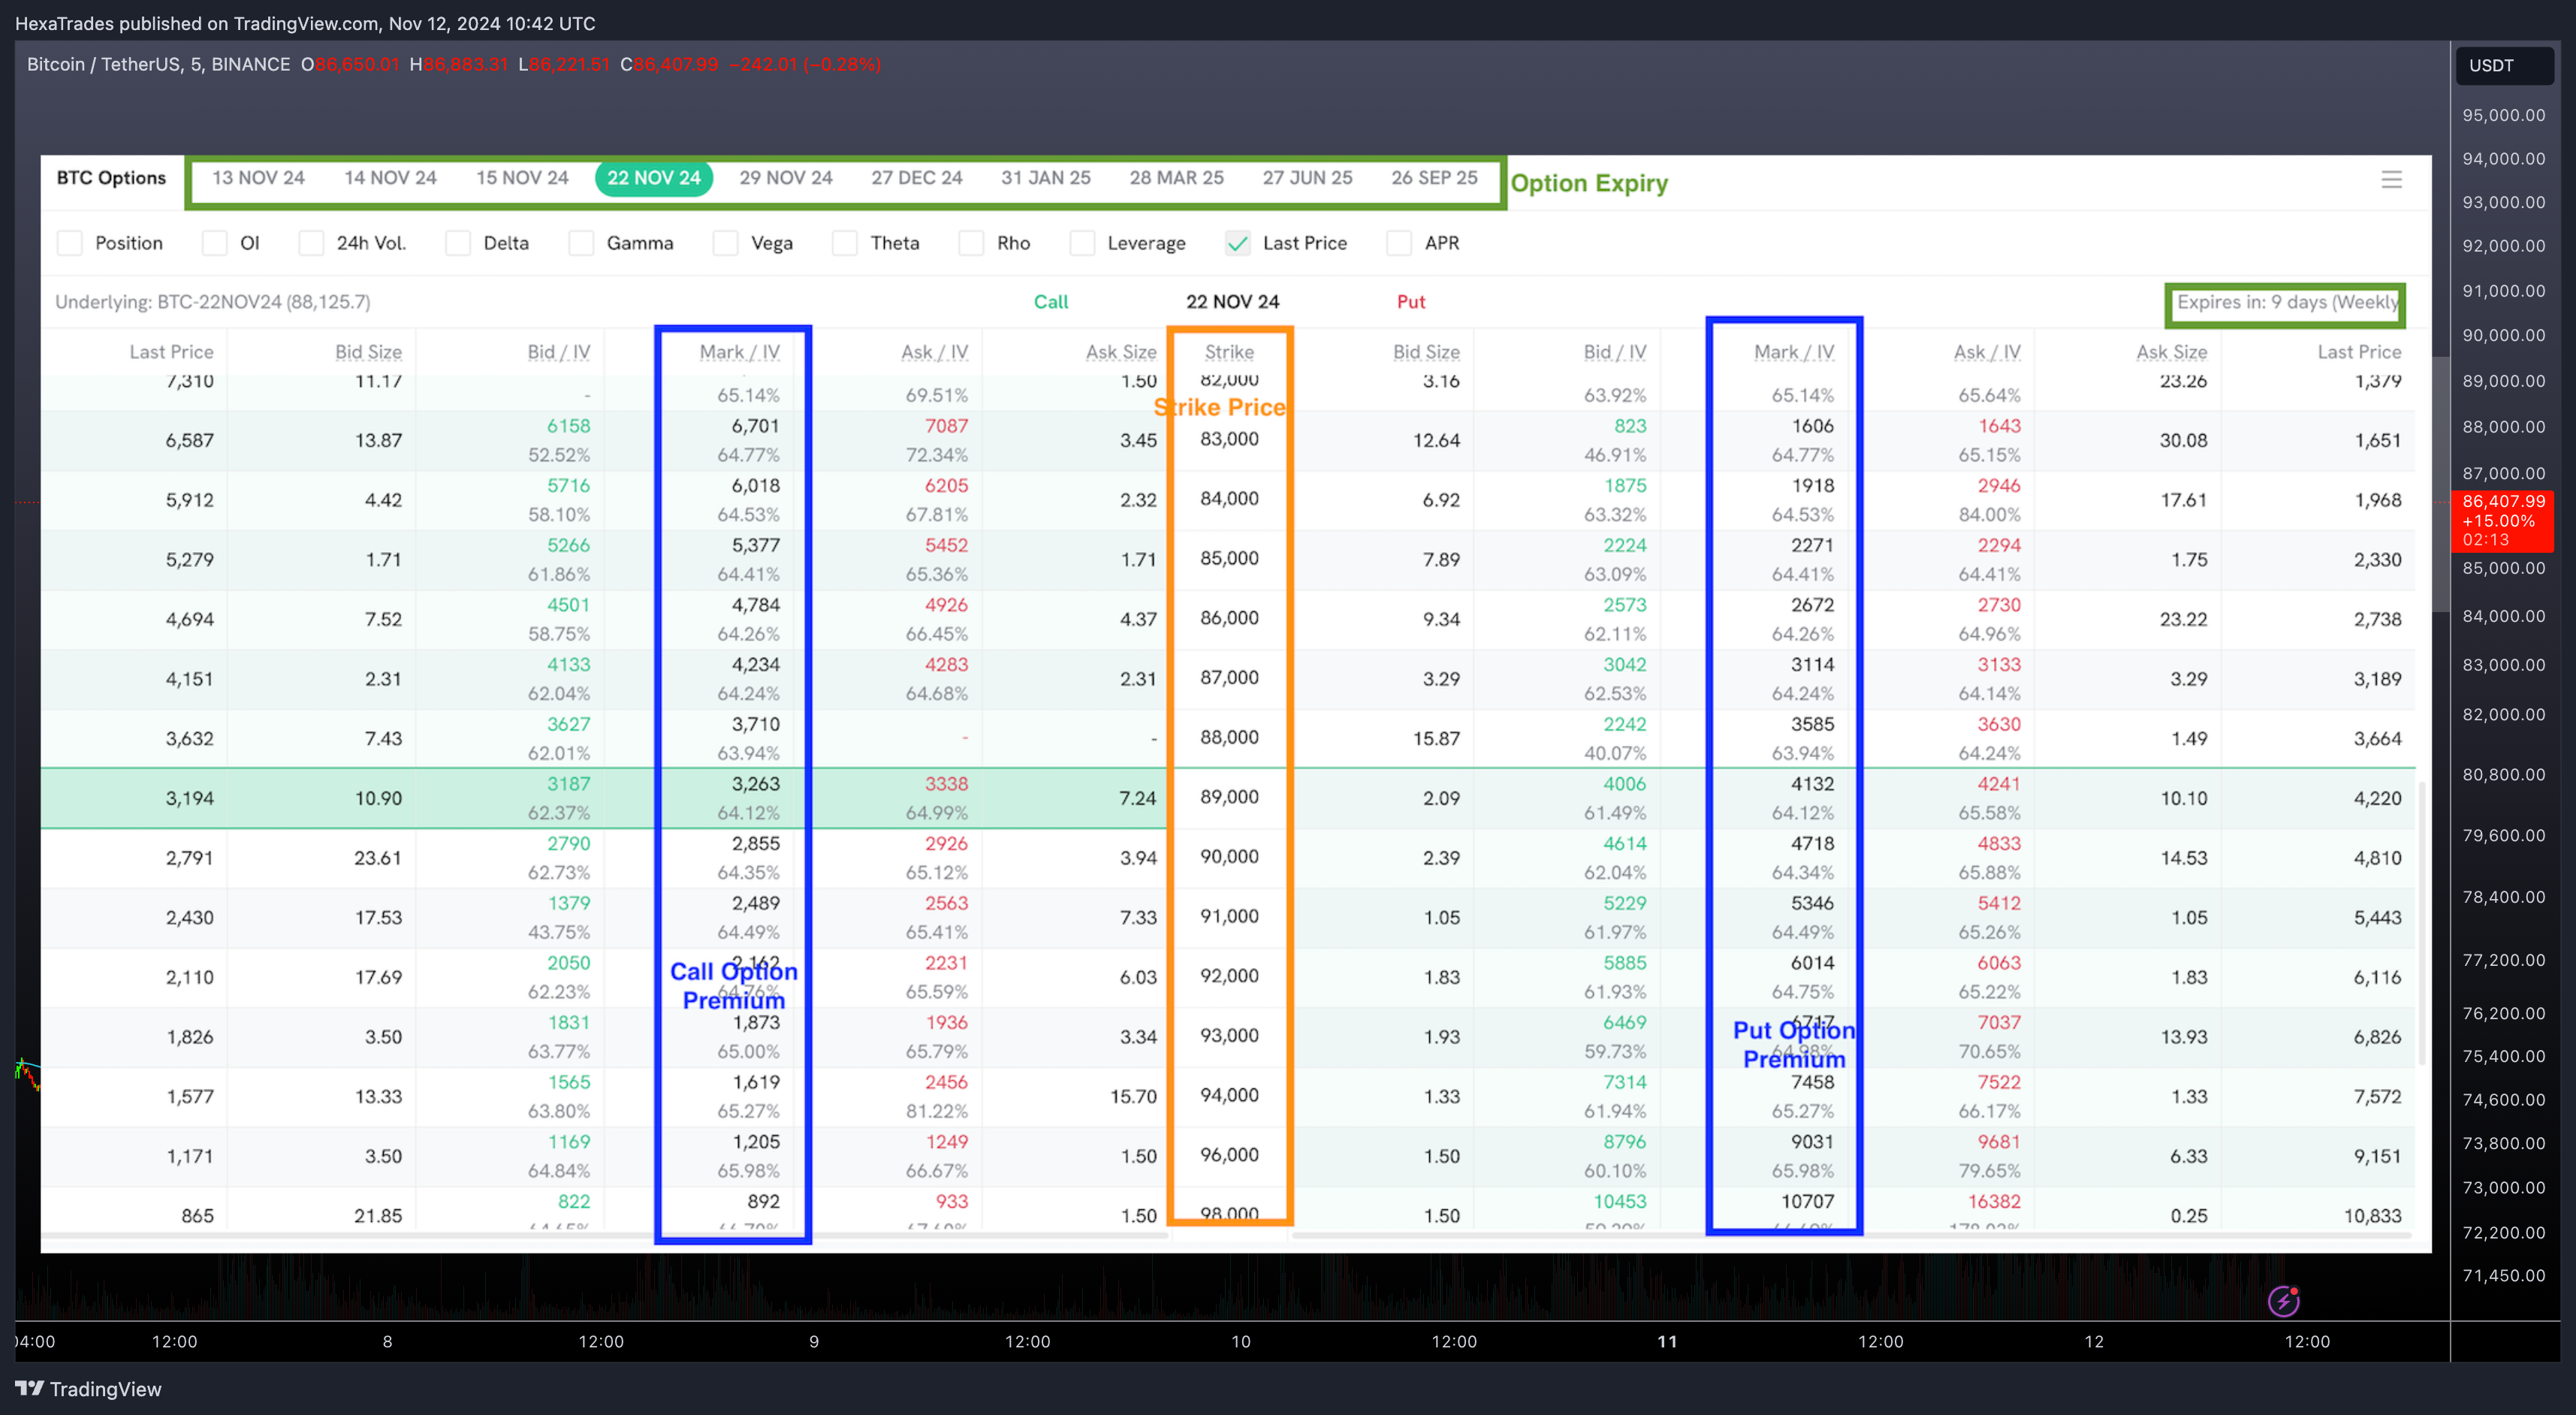2576x1415 pixels.
Task: Enable the Vega checkbox
Action: pyautogui.click(x=726, y=243)
